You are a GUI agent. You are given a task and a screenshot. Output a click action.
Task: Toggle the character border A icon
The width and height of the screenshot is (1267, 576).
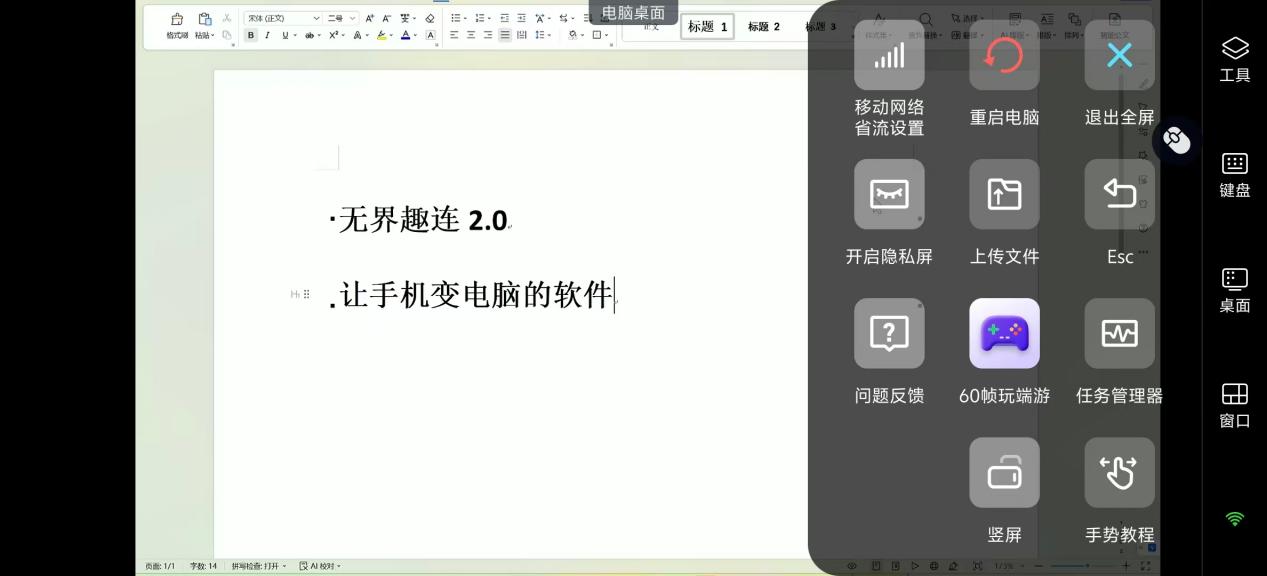(431, 35)
